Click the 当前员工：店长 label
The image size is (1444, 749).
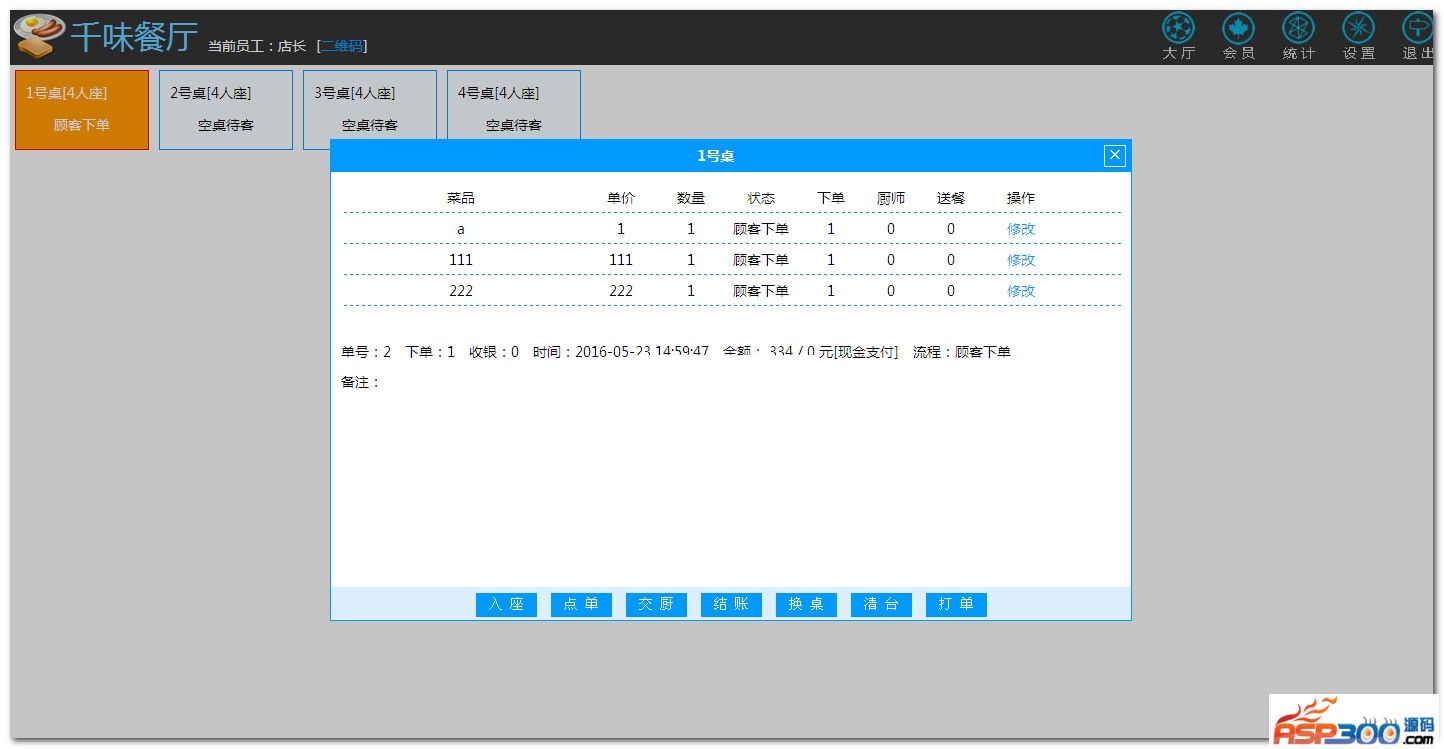[x=257, y=46]
